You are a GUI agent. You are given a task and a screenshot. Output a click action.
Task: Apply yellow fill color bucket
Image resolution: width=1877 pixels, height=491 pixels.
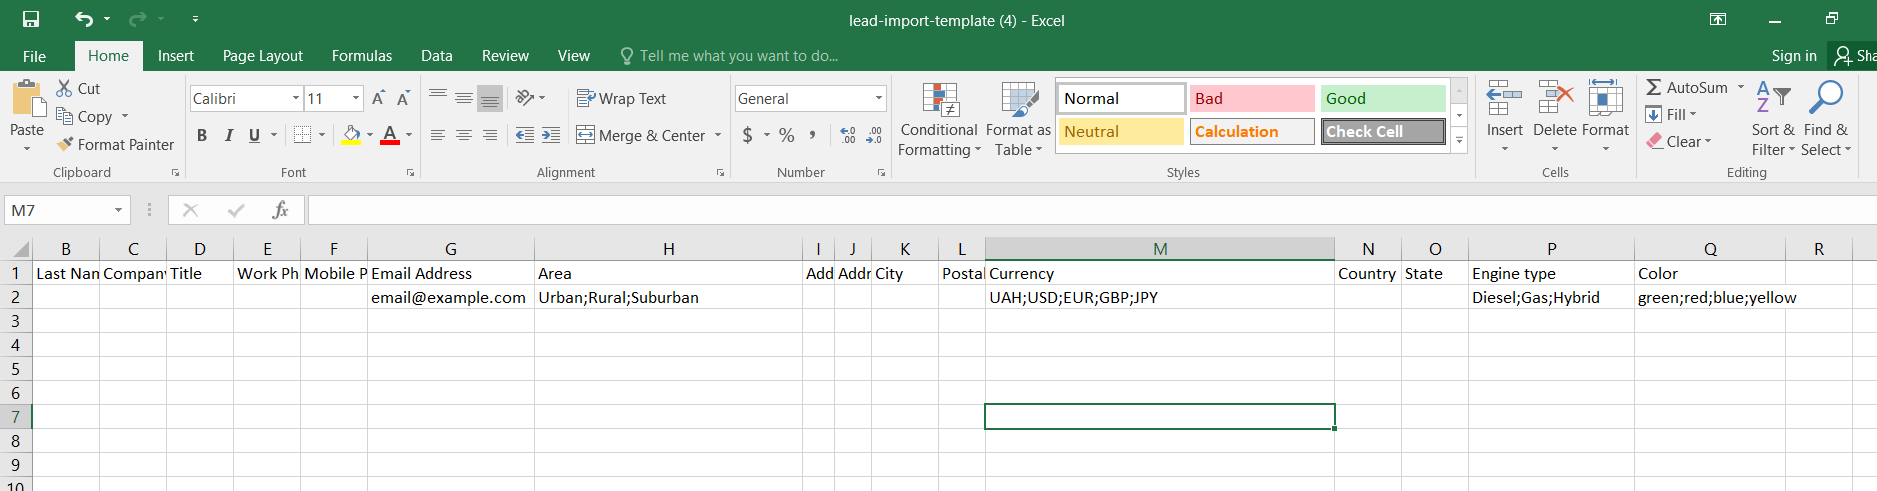click(x=351, y=135)
